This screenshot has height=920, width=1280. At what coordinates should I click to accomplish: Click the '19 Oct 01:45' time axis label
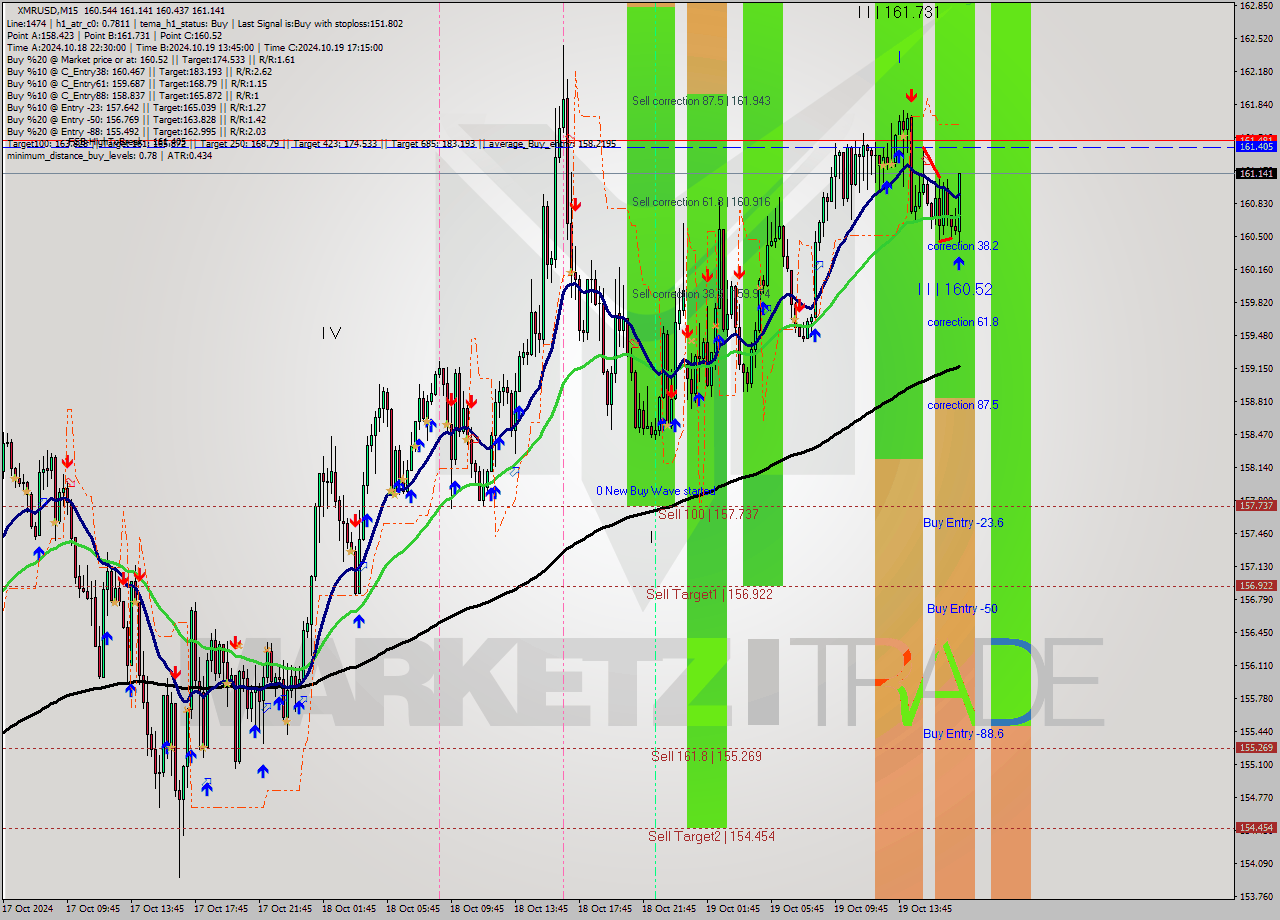click(x=733, y=909)
